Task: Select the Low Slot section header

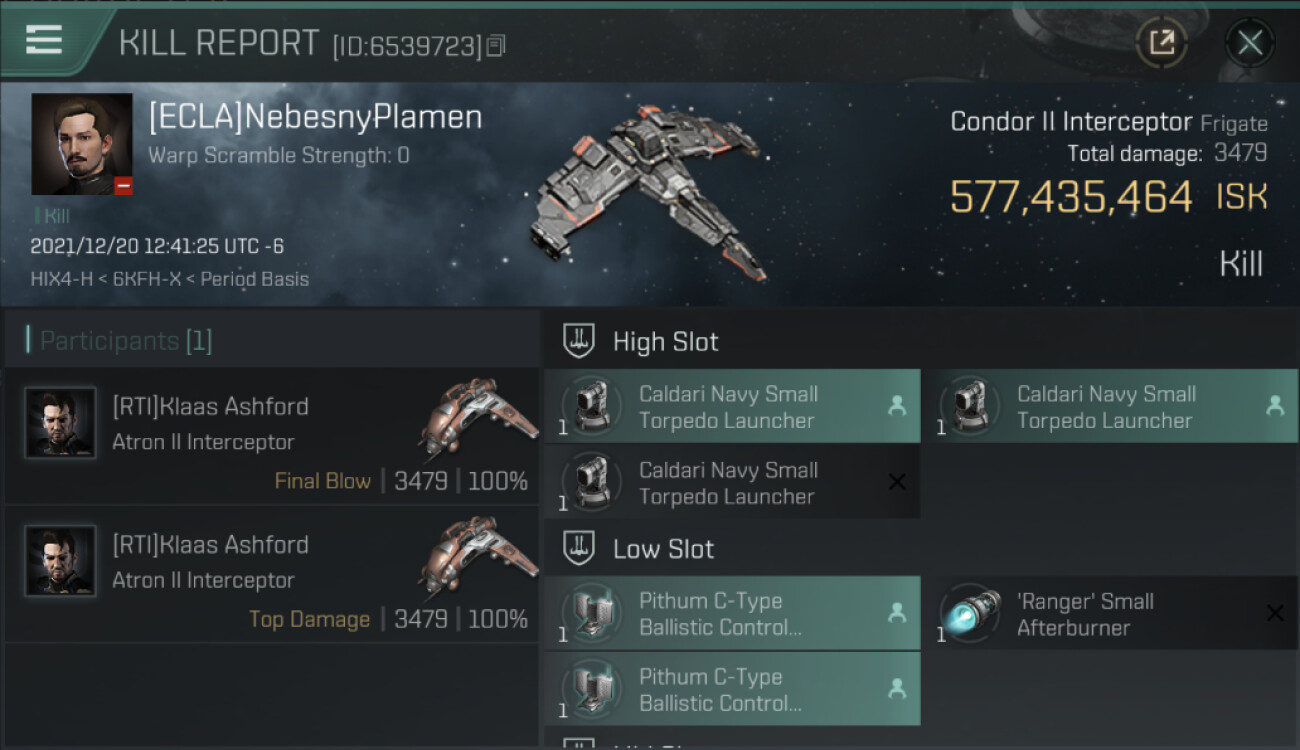Action: pos(663,549)
